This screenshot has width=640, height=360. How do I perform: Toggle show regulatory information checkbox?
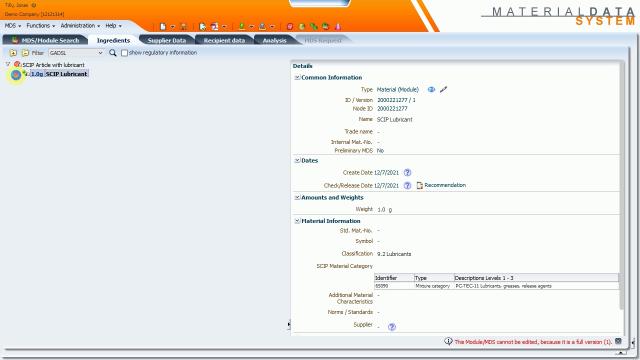coord(124,53)
